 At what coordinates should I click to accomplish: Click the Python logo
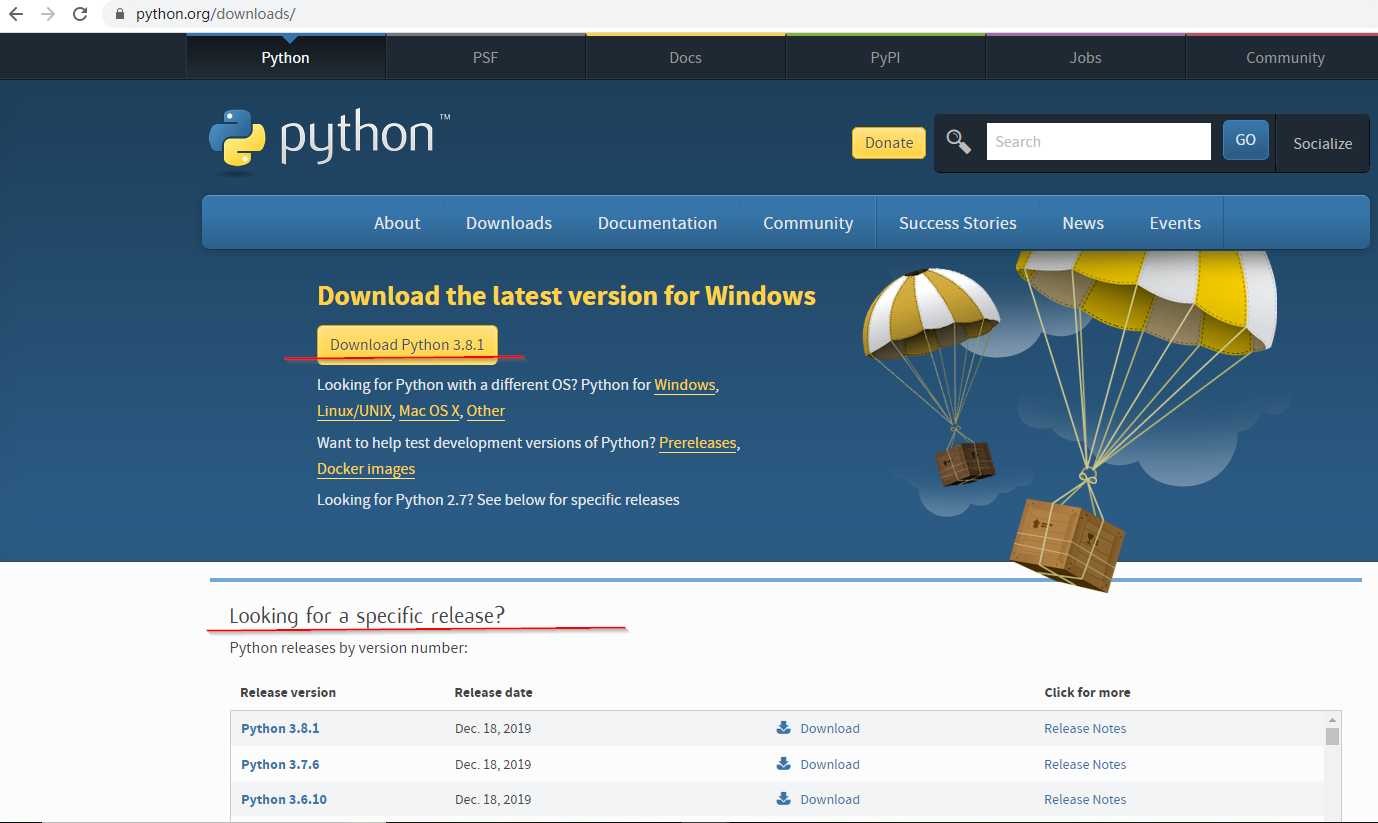[329, 140]
